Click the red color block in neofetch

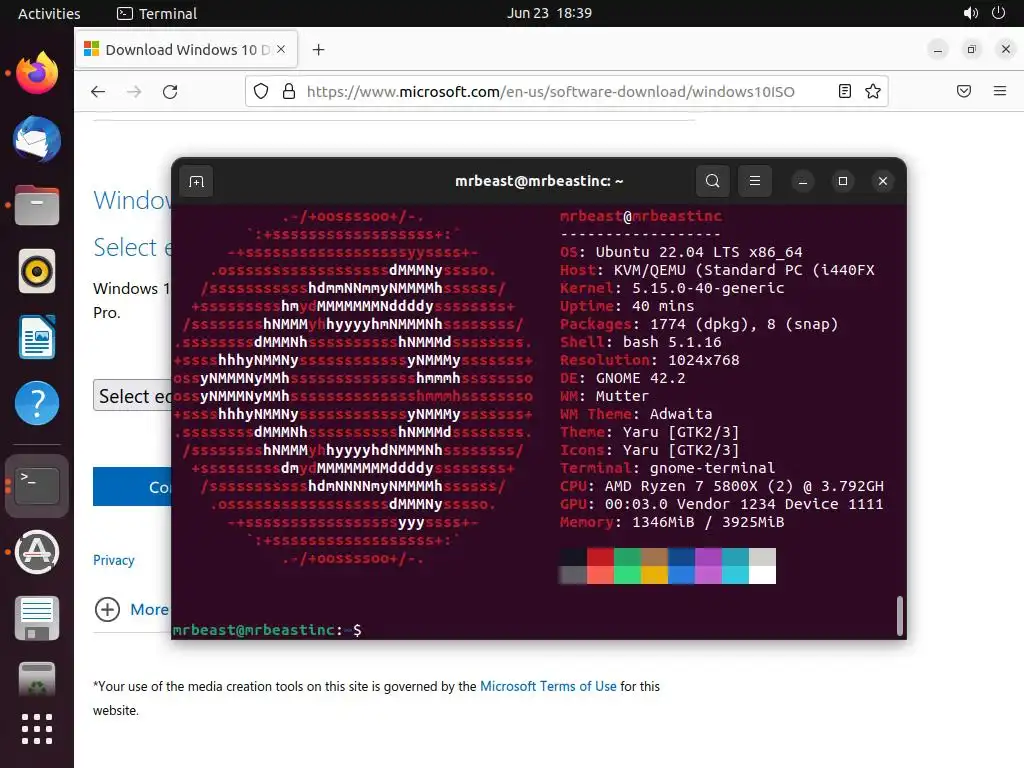(600, 557)
